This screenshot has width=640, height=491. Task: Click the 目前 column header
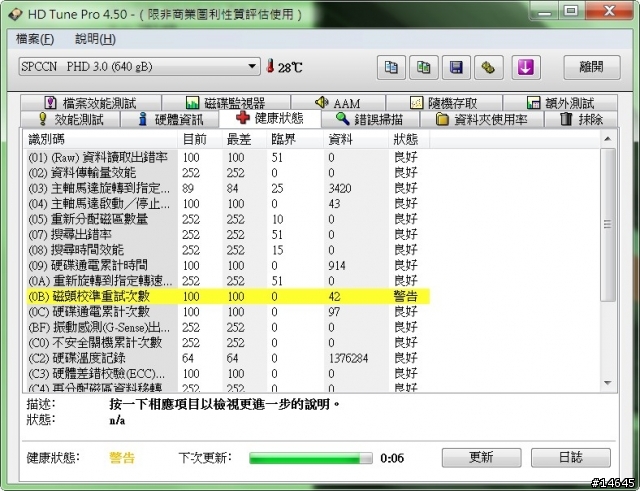coord(200,139)
